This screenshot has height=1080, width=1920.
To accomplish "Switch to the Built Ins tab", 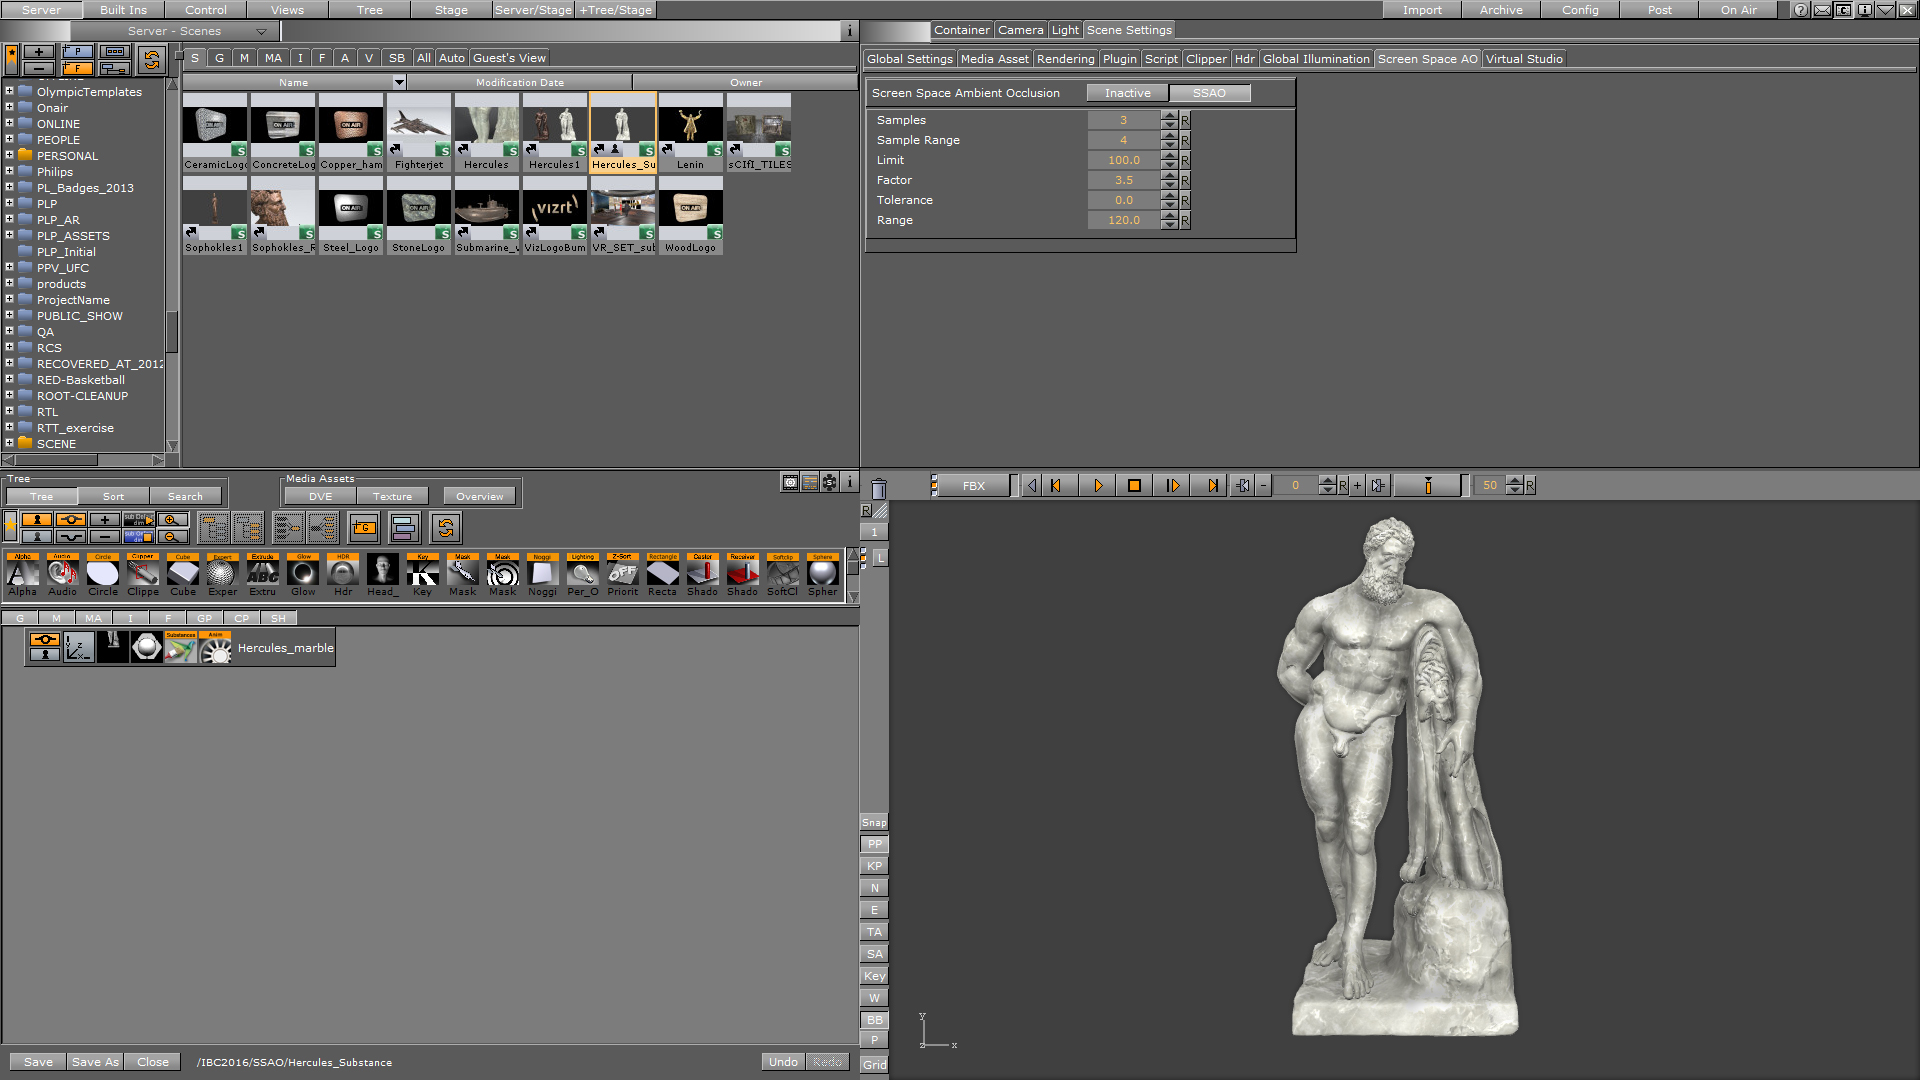I will [x=123, y=10].
